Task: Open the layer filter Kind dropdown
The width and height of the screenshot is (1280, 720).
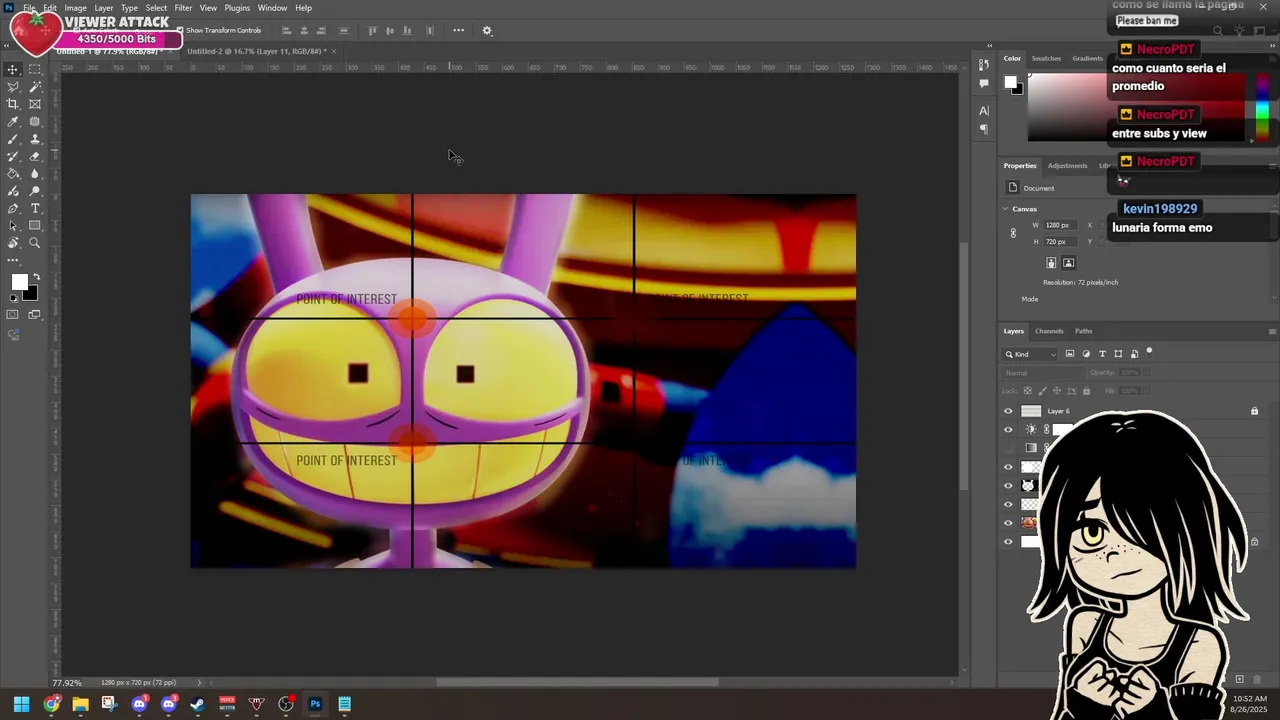Action: click(x=1031, y=354)
